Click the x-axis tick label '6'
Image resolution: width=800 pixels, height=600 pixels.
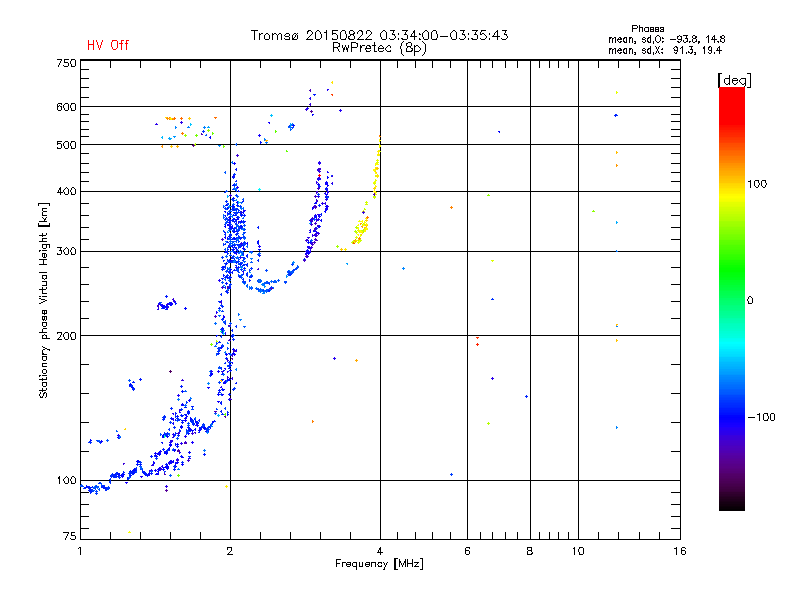click(x=467, y=551)
